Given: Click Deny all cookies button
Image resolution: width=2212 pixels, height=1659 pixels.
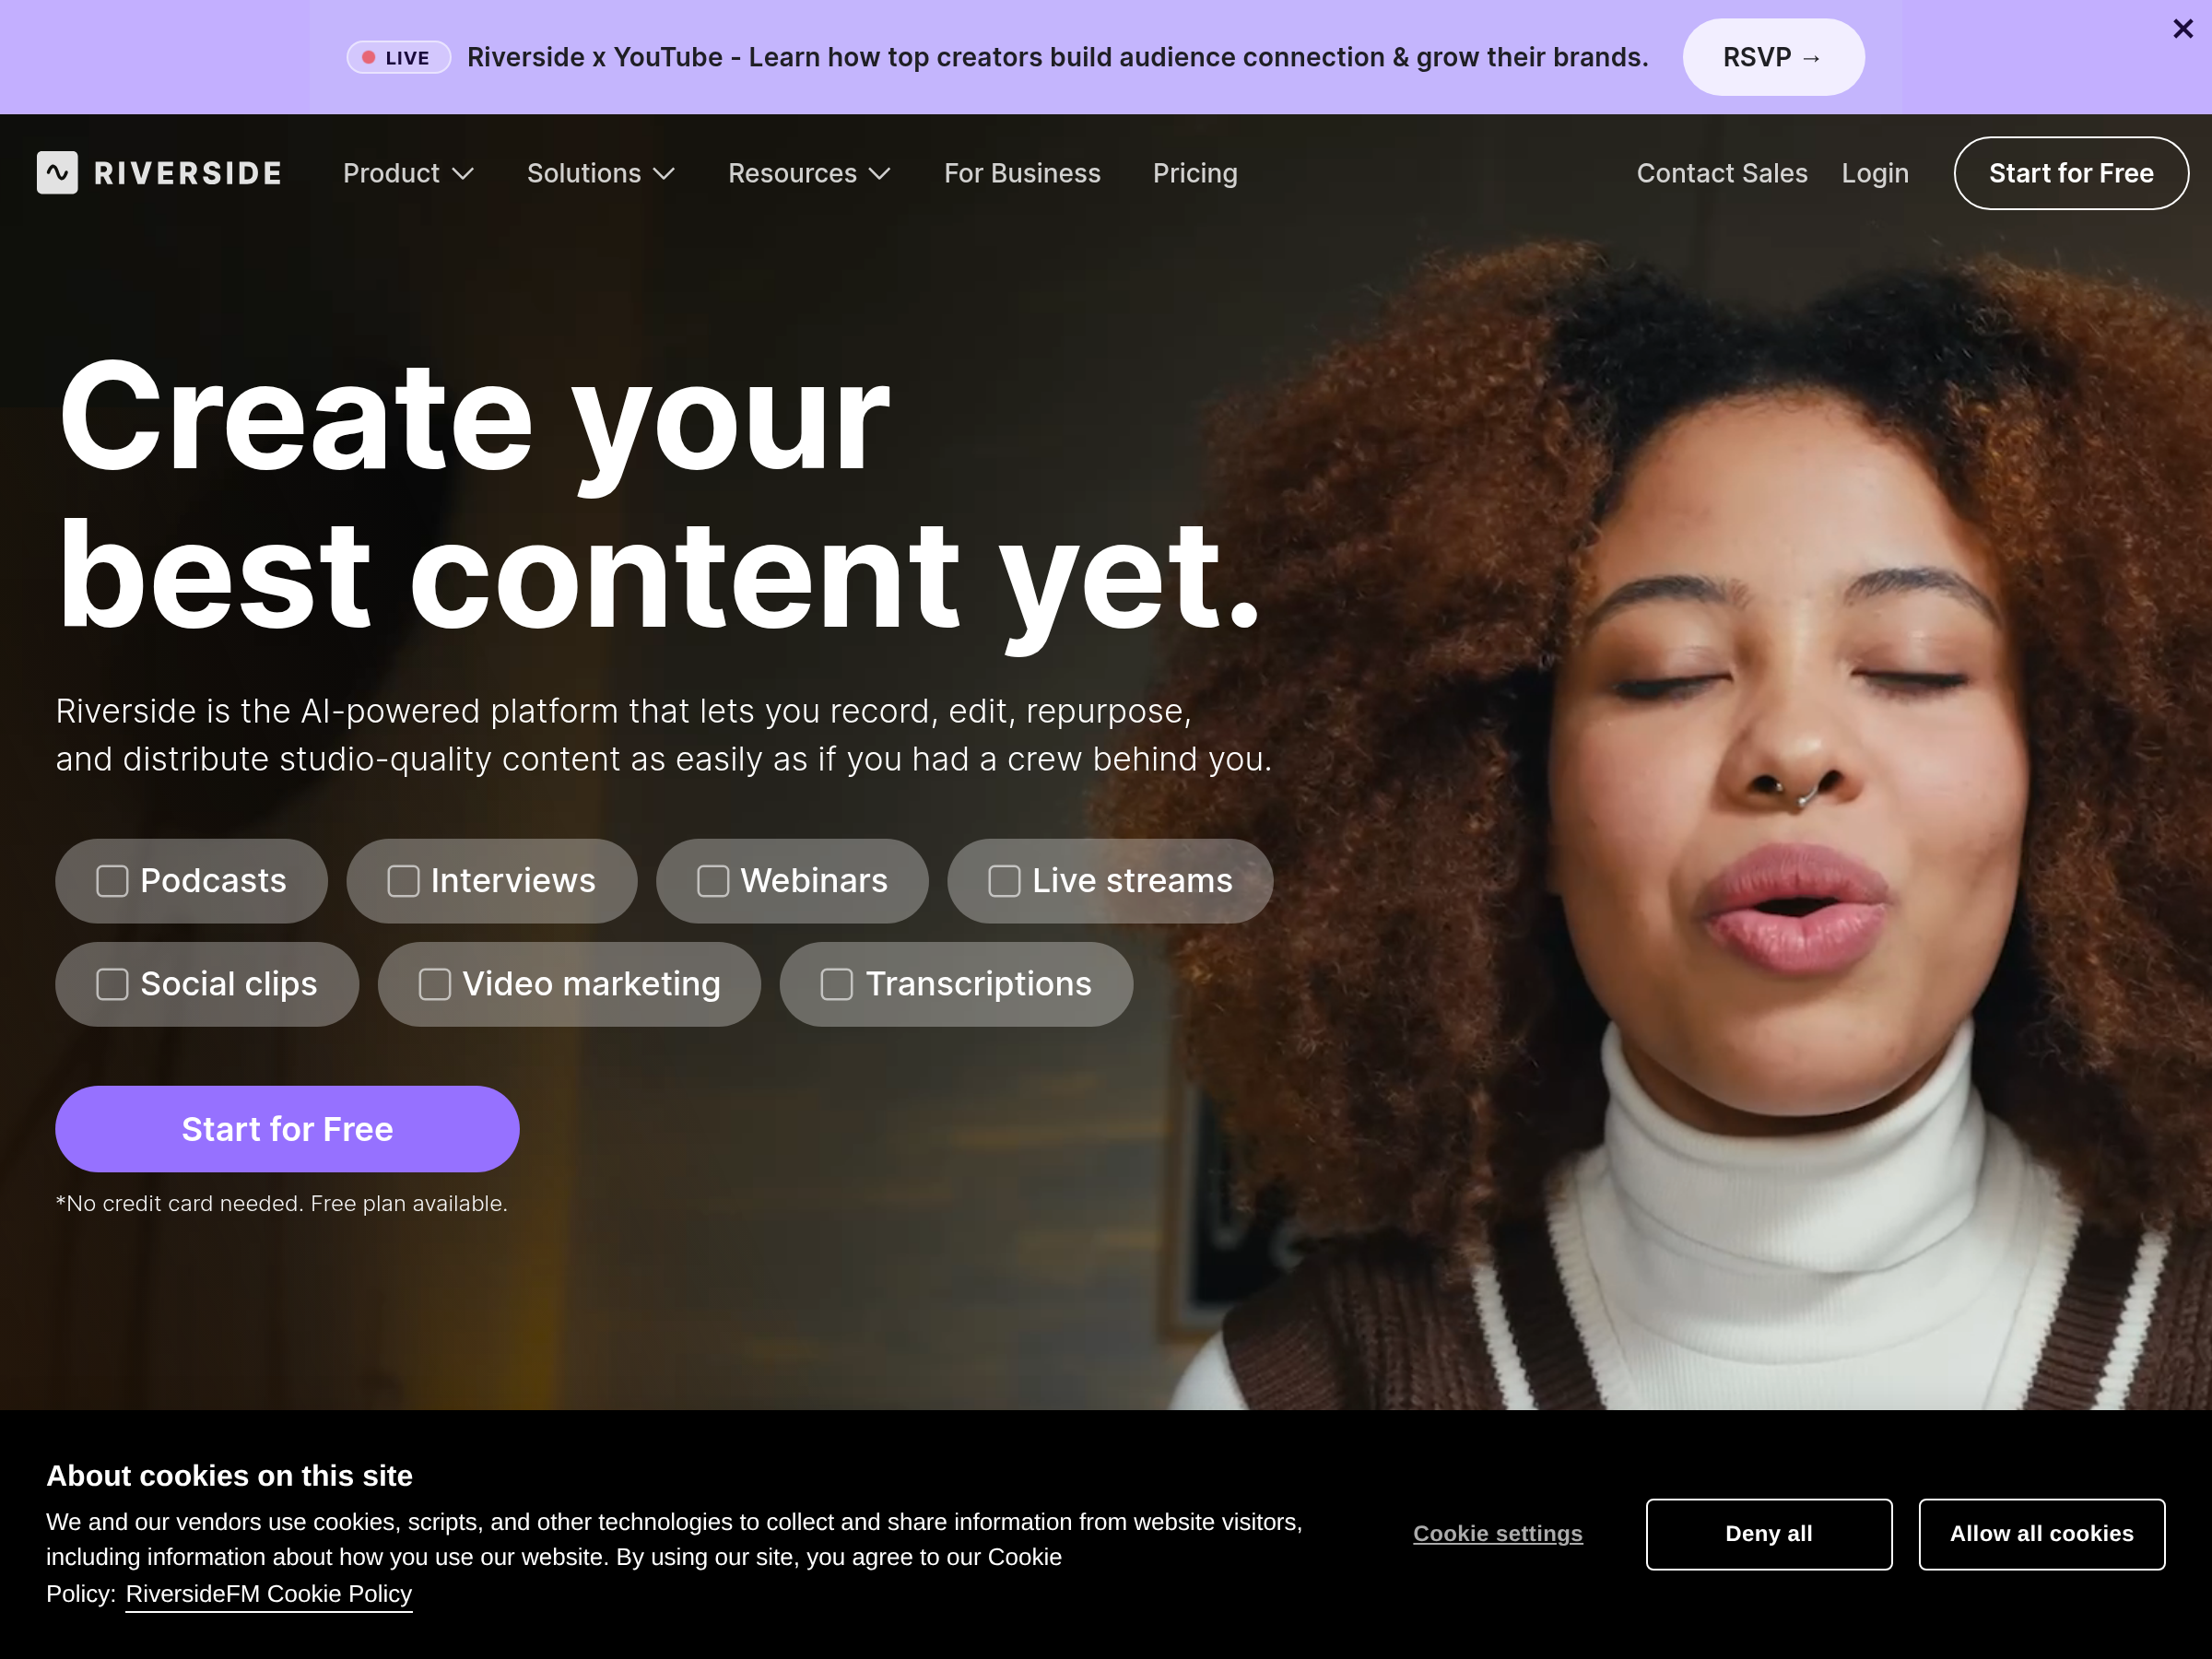Looking at the screenshot, I should (1768, 1534).
